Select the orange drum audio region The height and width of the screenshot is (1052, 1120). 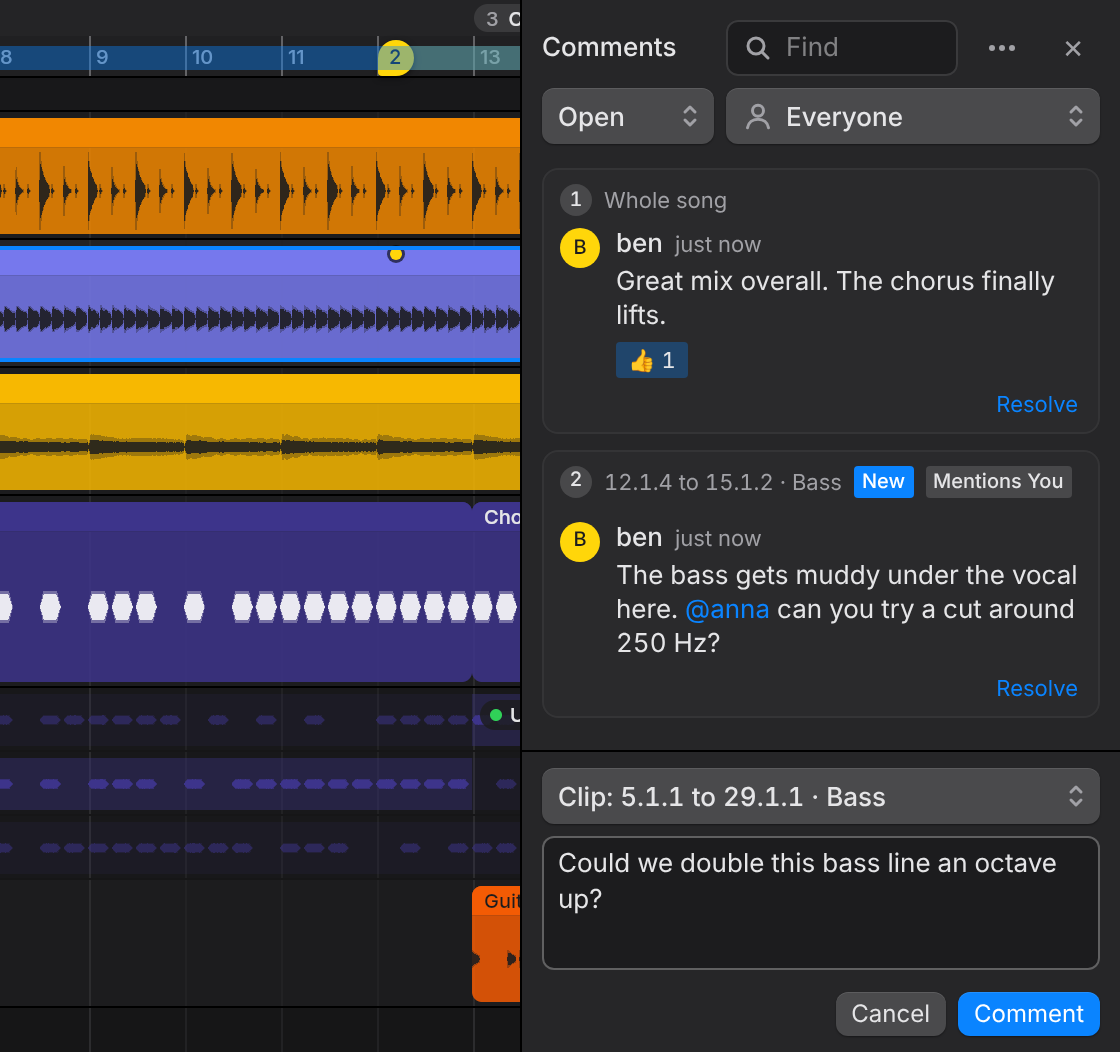pos(260,176)
